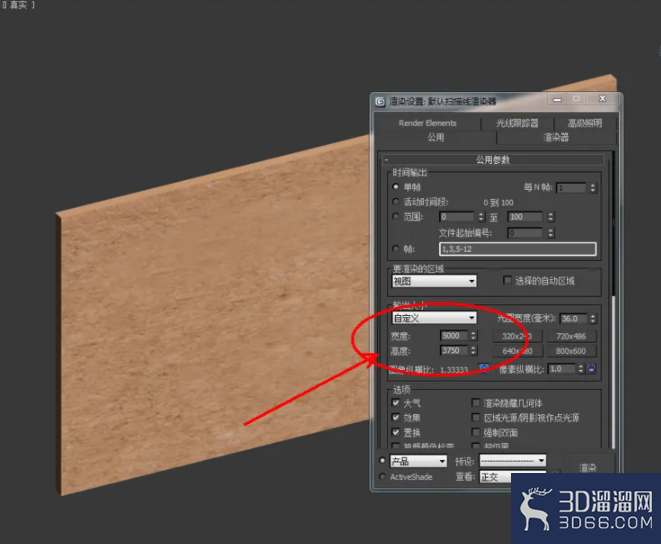
Task: Click the 高度 height spinner arrows
Action: pos(473,350)
